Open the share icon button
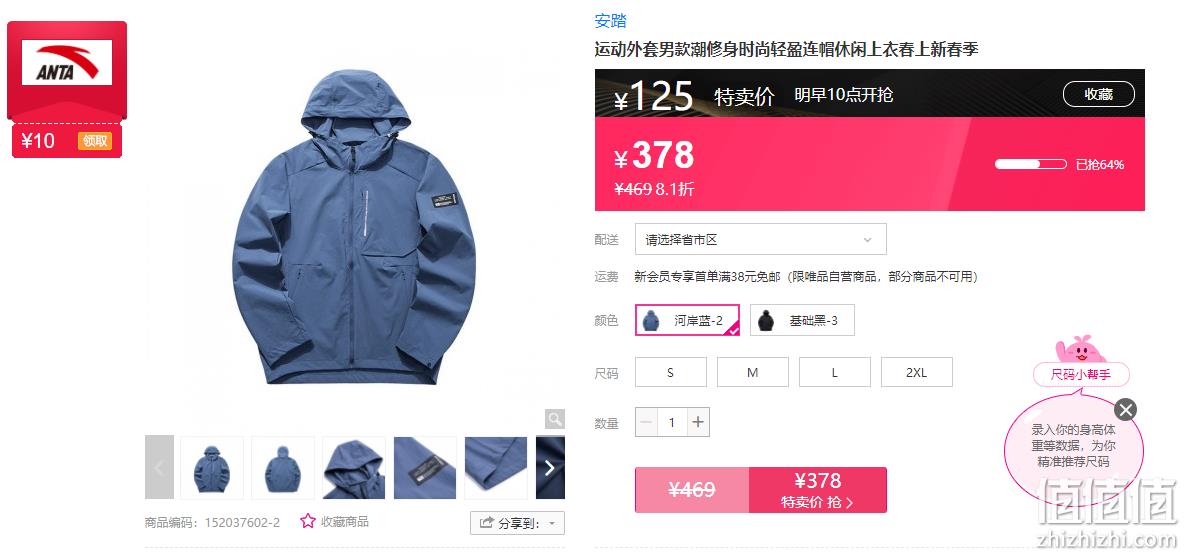1186x557 pixels. point(487,523)
